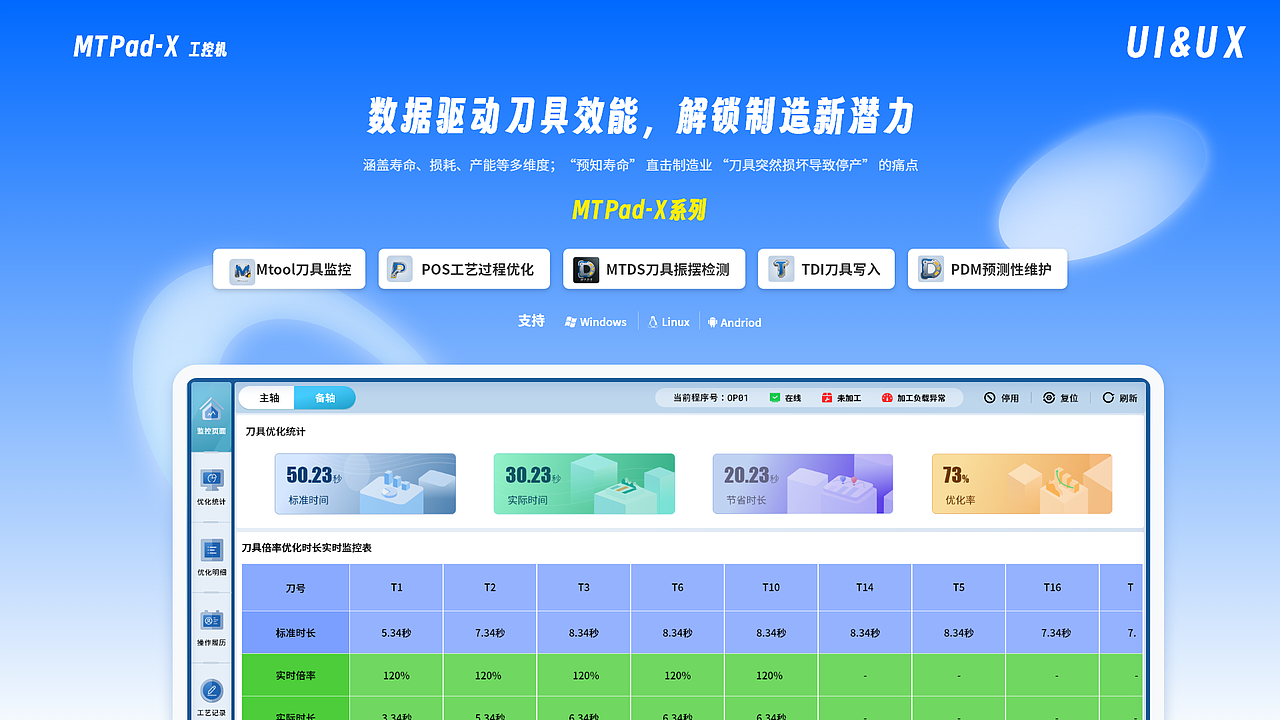Click the 30.23秒 实际时间 card
The width and height of the screenshot is (1280, 720).
coord(584,484)
